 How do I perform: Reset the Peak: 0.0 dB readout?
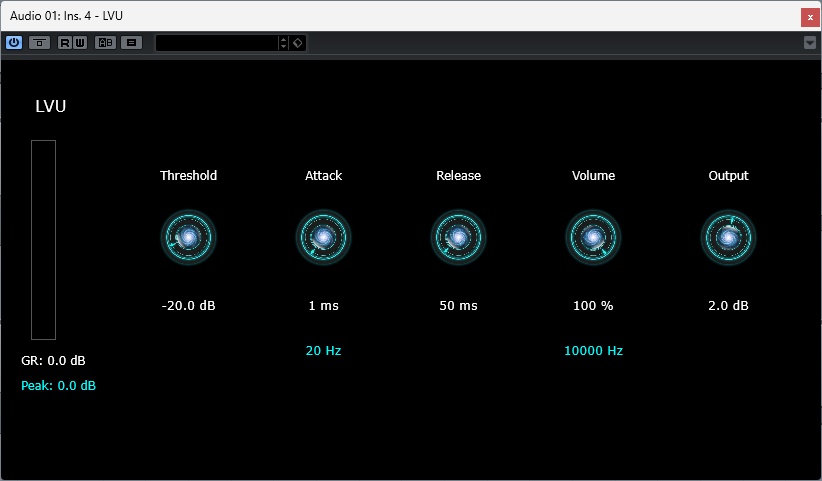click(x=58, y=386)
